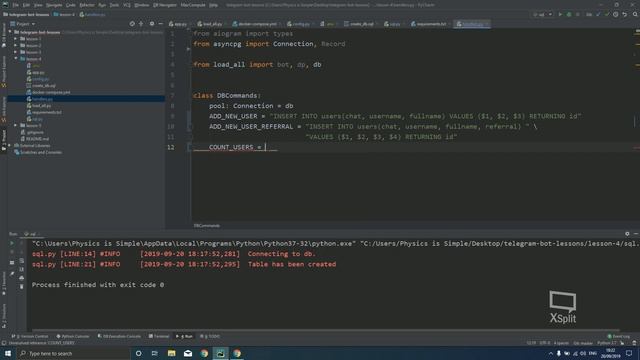
Task: Collapse the telegram-bot-lessons root folder
Action: [10, 32]
